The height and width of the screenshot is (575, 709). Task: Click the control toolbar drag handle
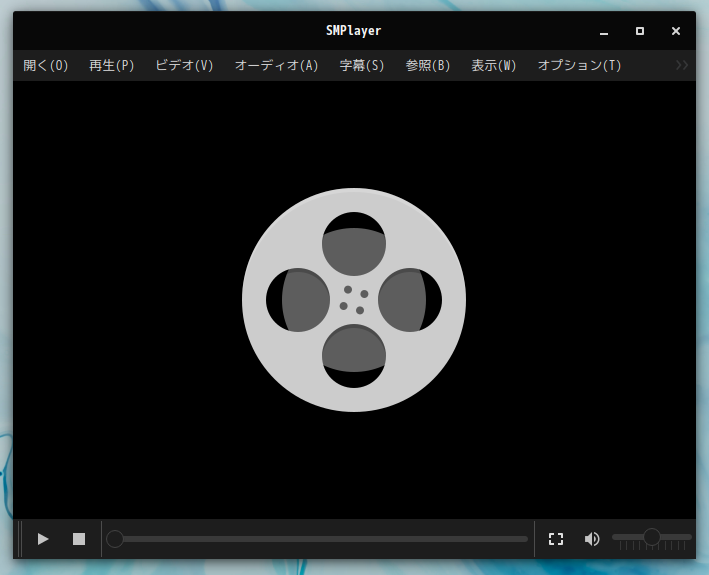pyautogui.click(x=19, y=539)
